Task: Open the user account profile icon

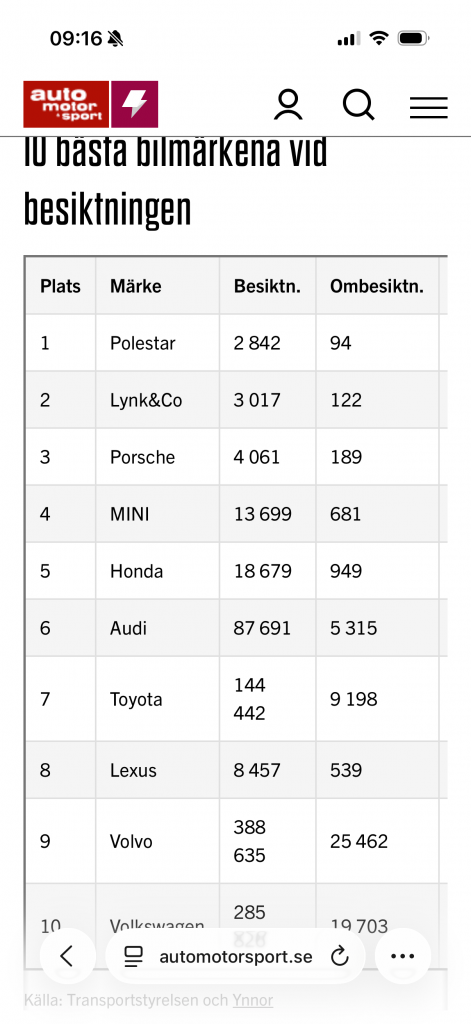Action: pyautogui.click(x=288, y=104)
